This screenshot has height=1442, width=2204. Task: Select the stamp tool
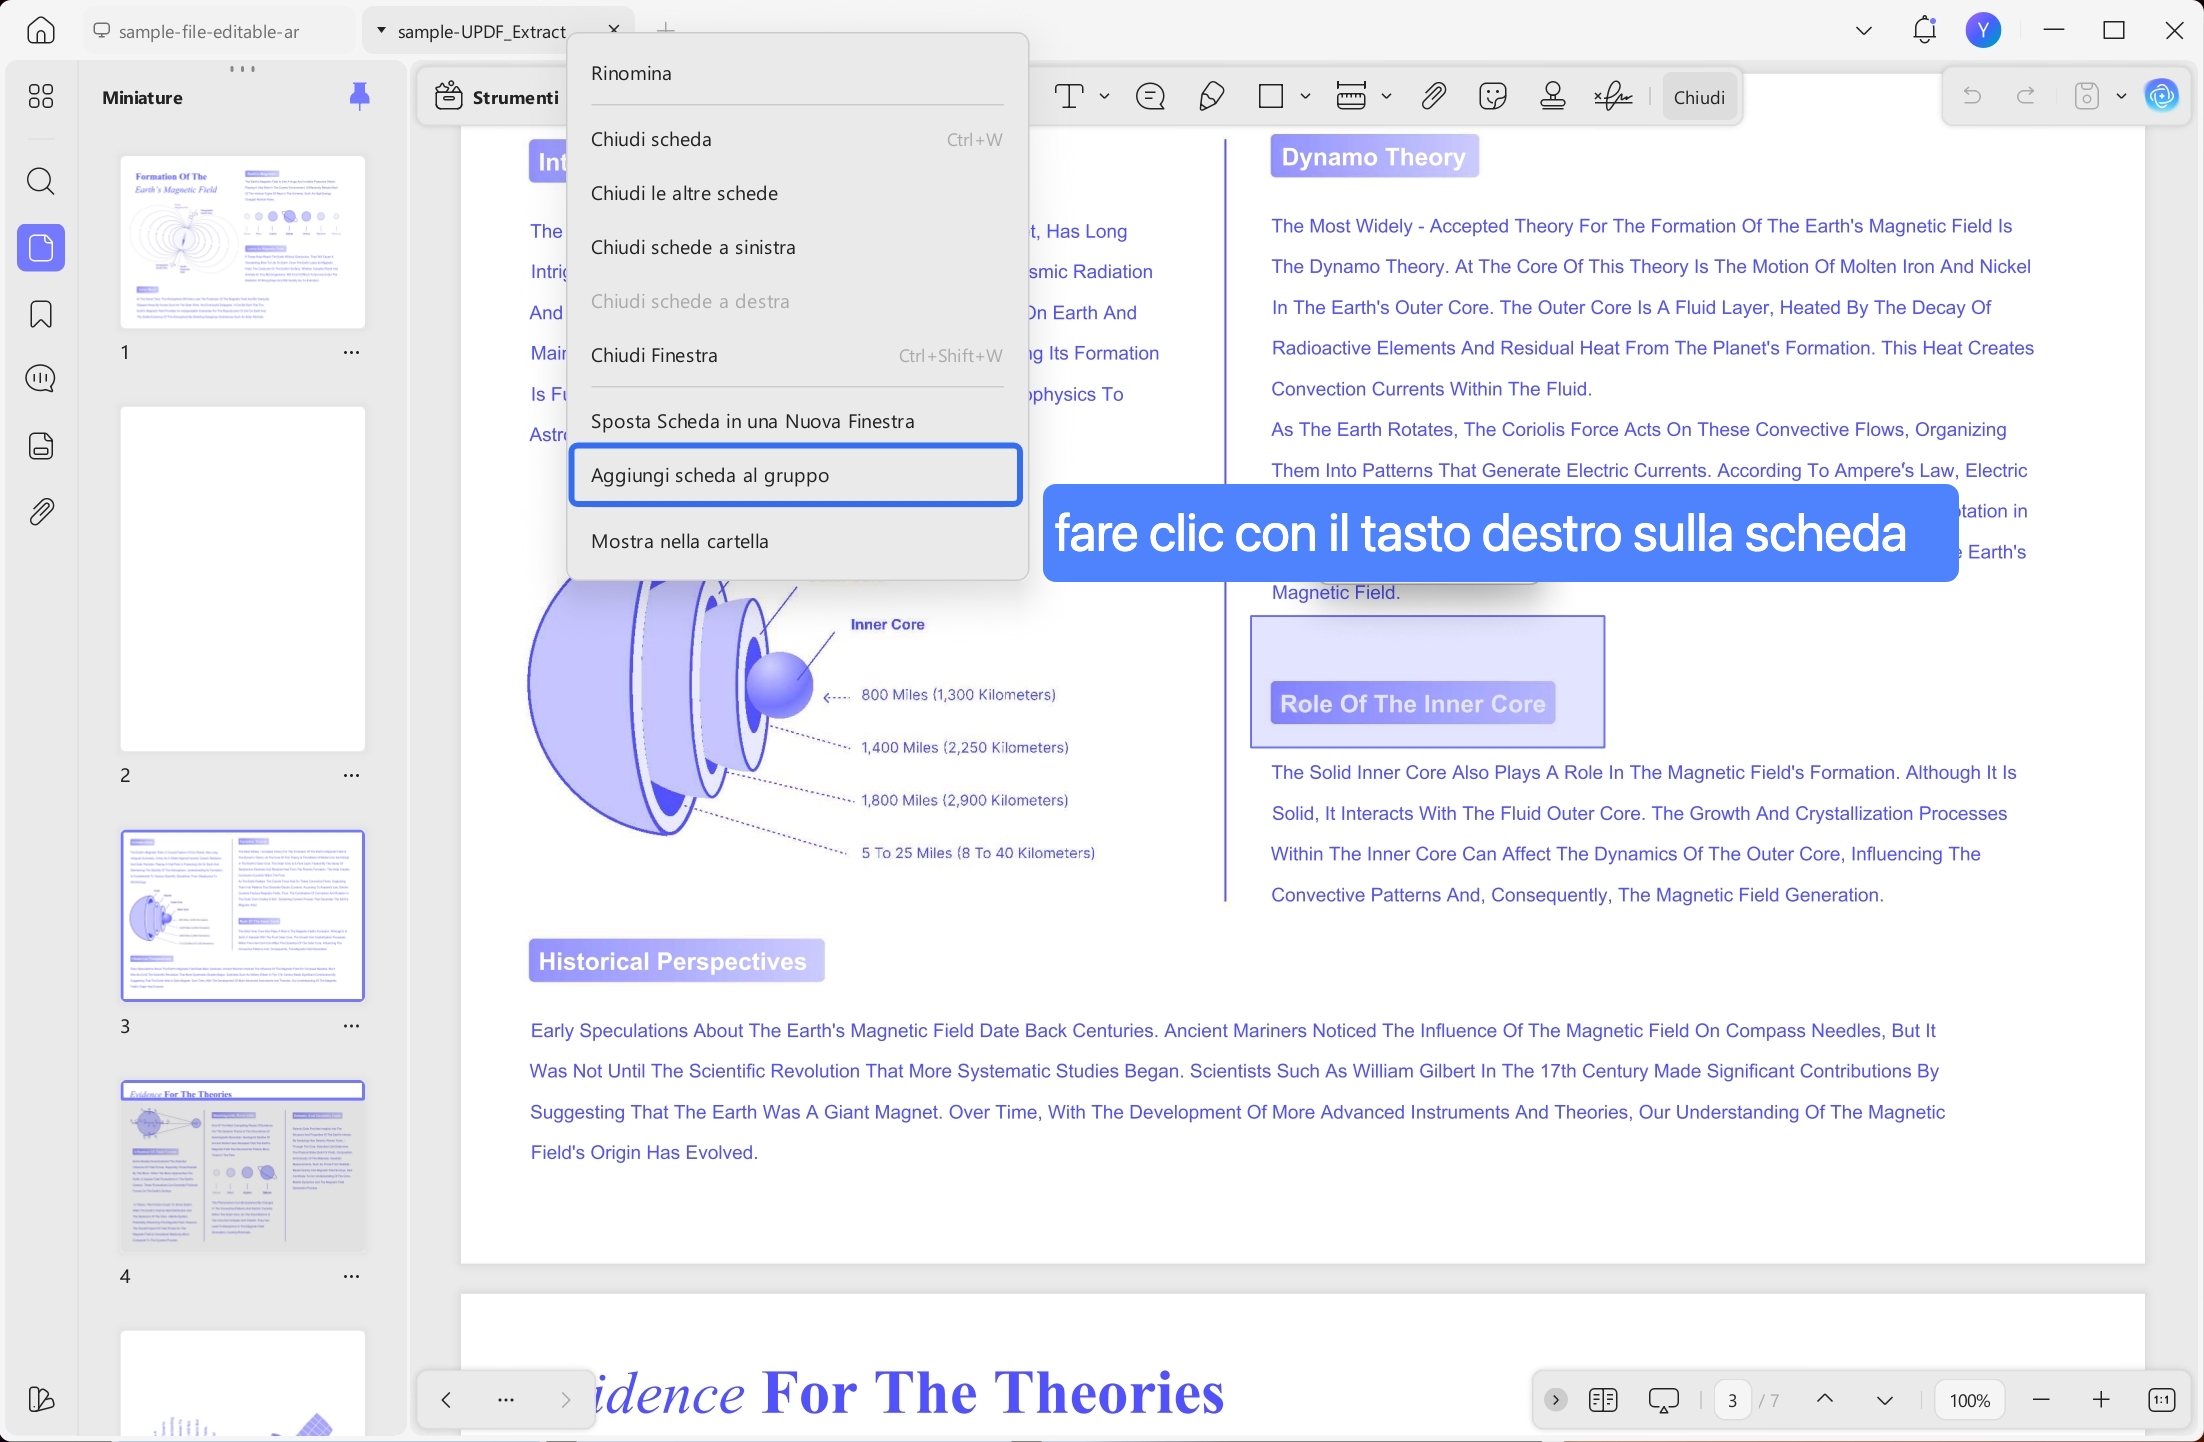(x=1553, y=96)
